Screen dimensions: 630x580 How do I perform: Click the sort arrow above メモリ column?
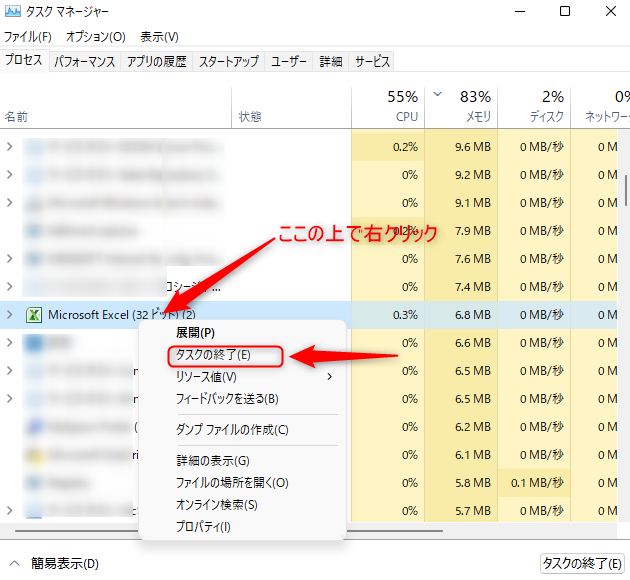click(x=437, y=95)
